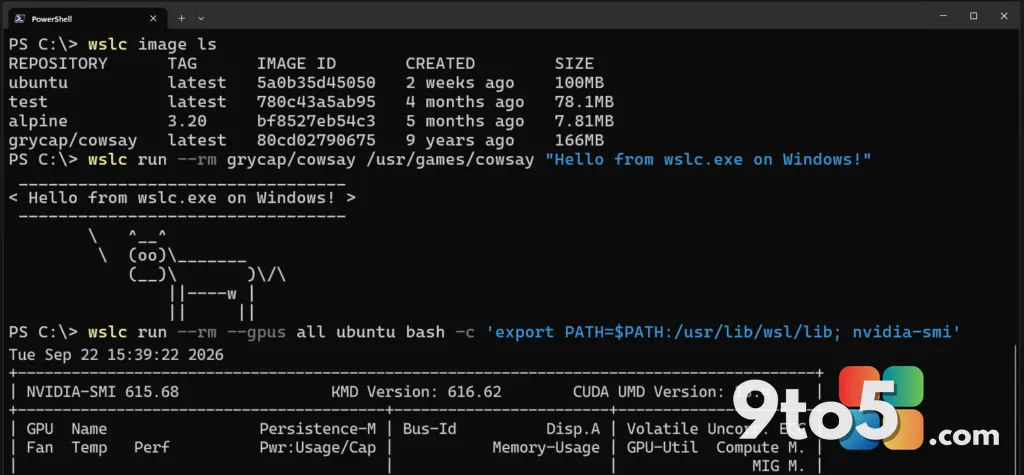Image resolution: width=1024 pixels, height=475 pixels.
Task: Click the 'wslc image ls' command text
Action: [152, 44]
